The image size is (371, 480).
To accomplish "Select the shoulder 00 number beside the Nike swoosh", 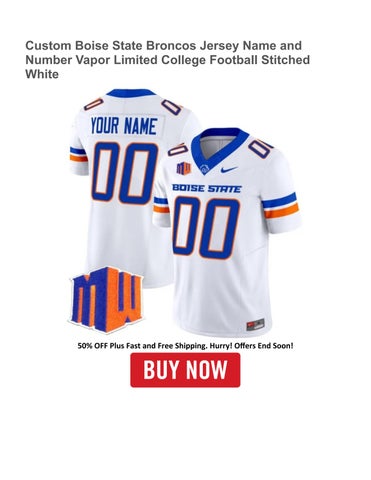I will 260,145.
